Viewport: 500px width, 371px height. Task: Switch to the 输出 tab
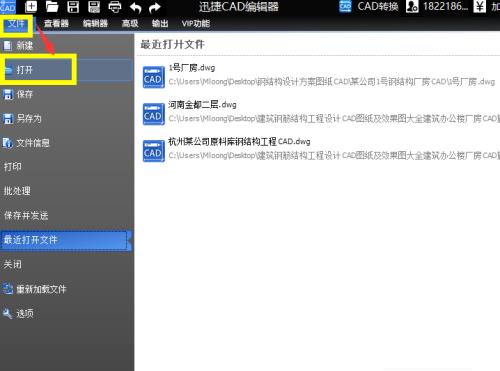(x=160, y=23)
